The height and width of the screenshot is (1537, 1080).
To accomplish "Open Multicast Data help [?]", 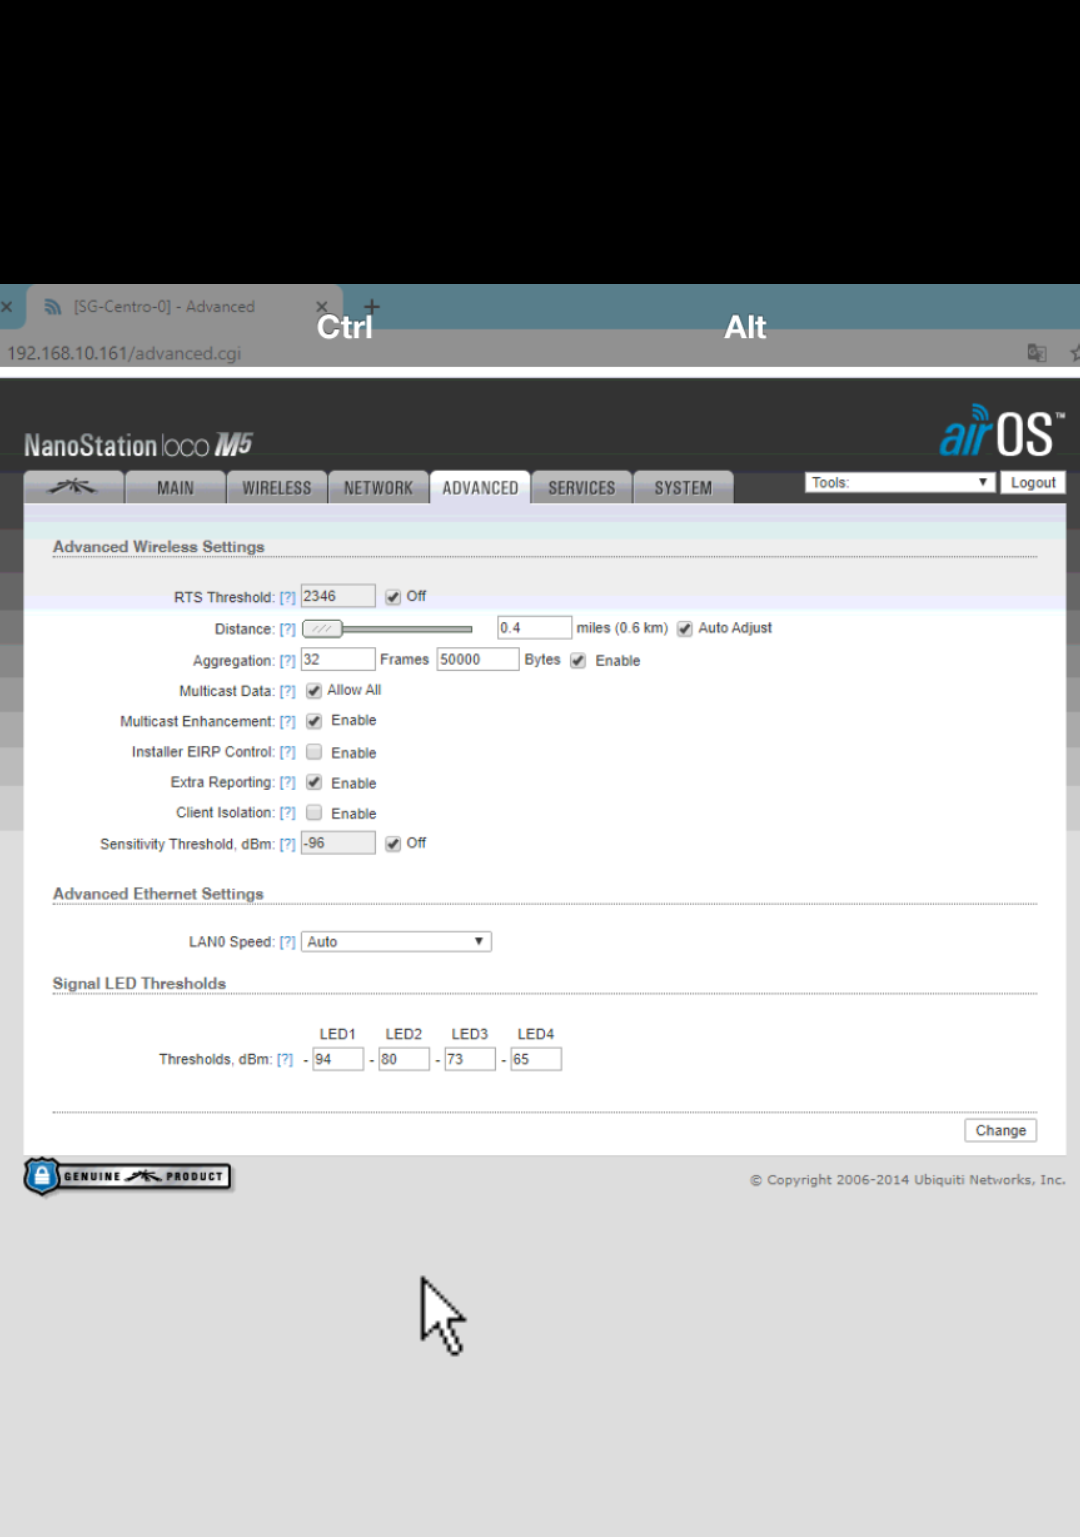I will point(287,691).
